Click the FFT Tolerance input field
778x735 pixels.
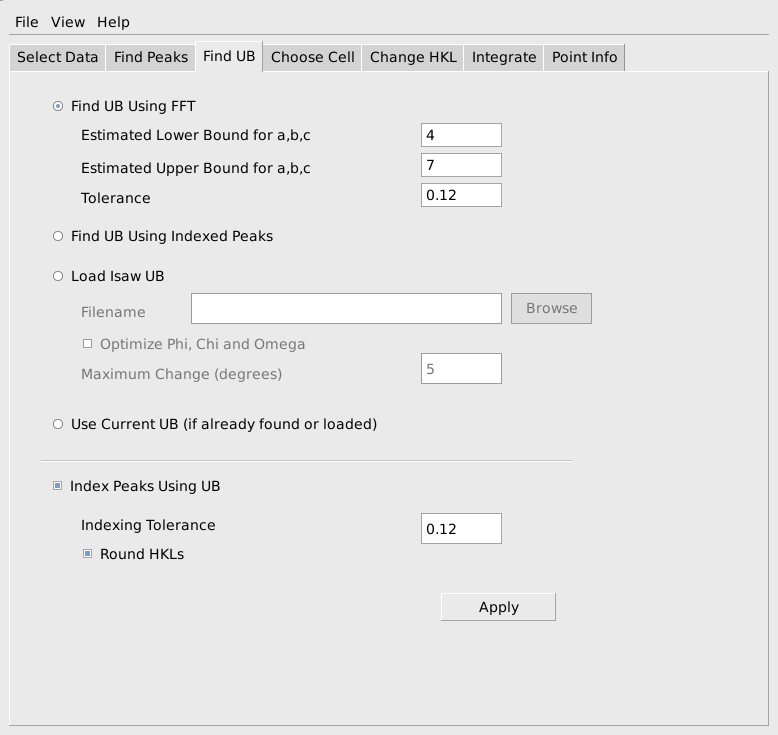[x=461, y=195]
